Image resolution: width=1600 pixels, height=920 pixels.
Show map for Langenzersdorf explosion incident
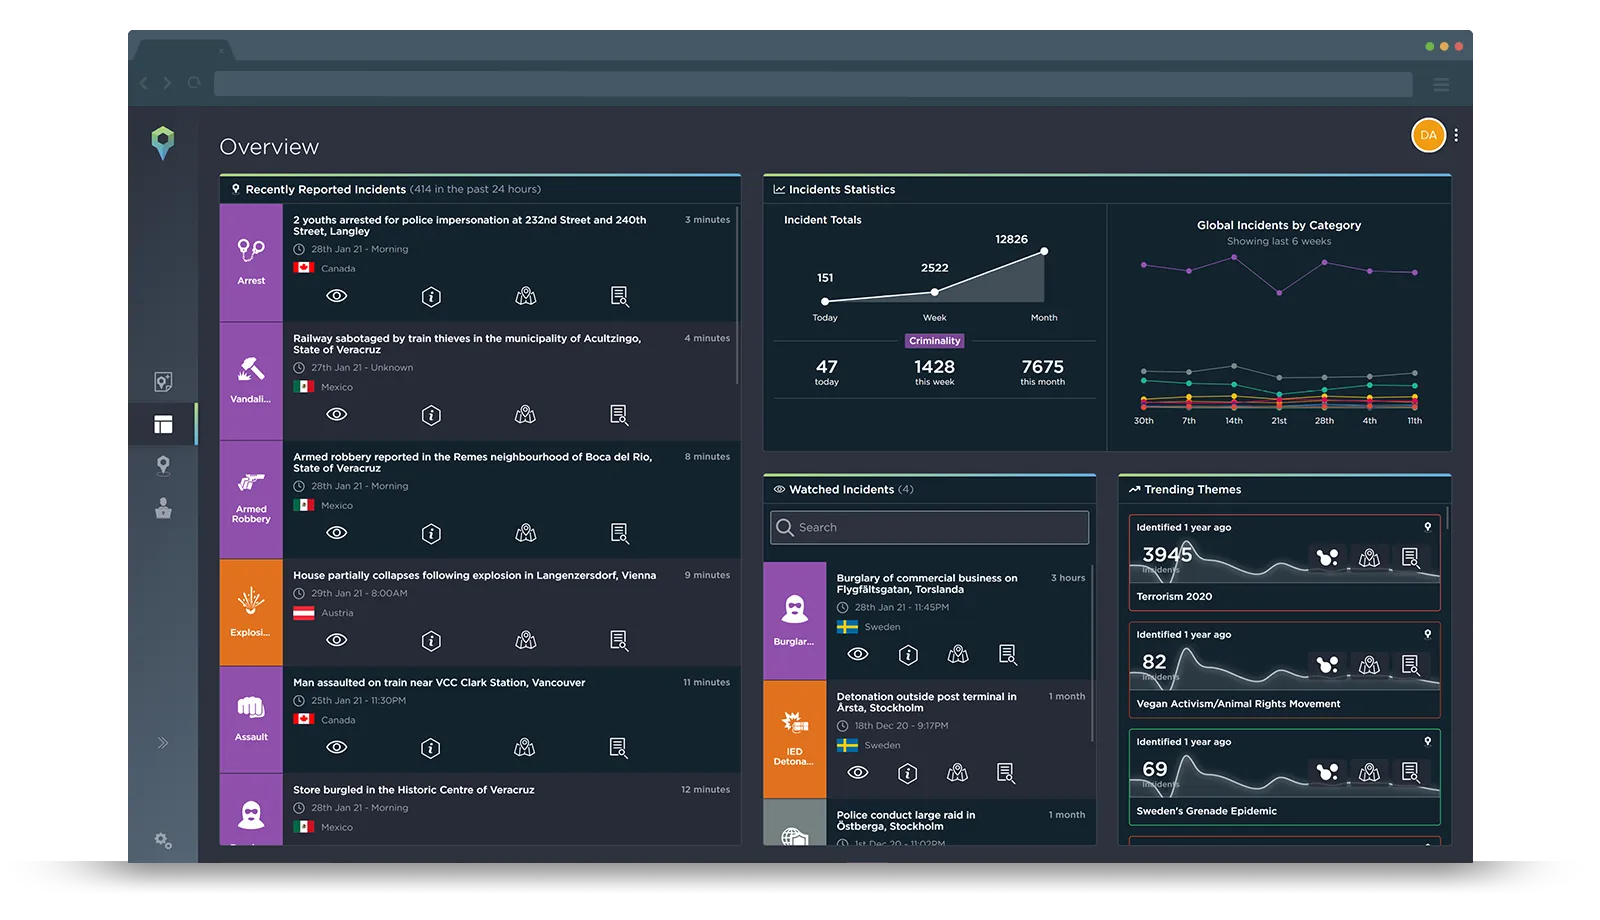(526, 640)
